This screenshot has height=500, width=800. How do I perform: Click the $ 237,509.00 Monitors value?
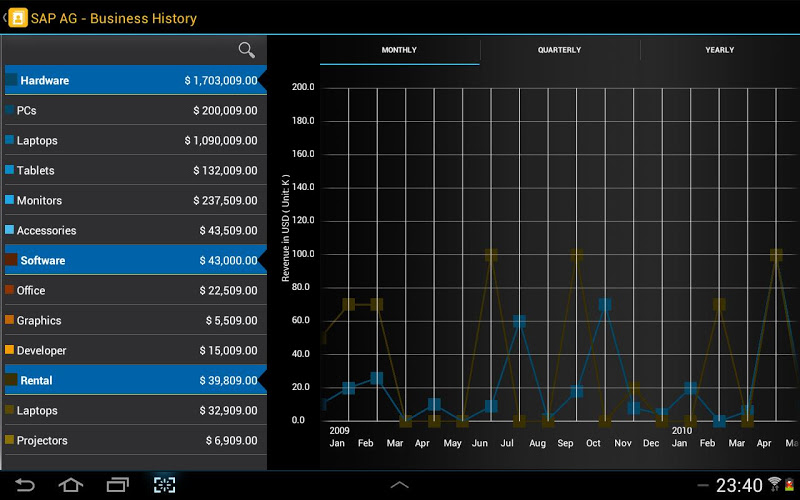[x=225, y=201]
